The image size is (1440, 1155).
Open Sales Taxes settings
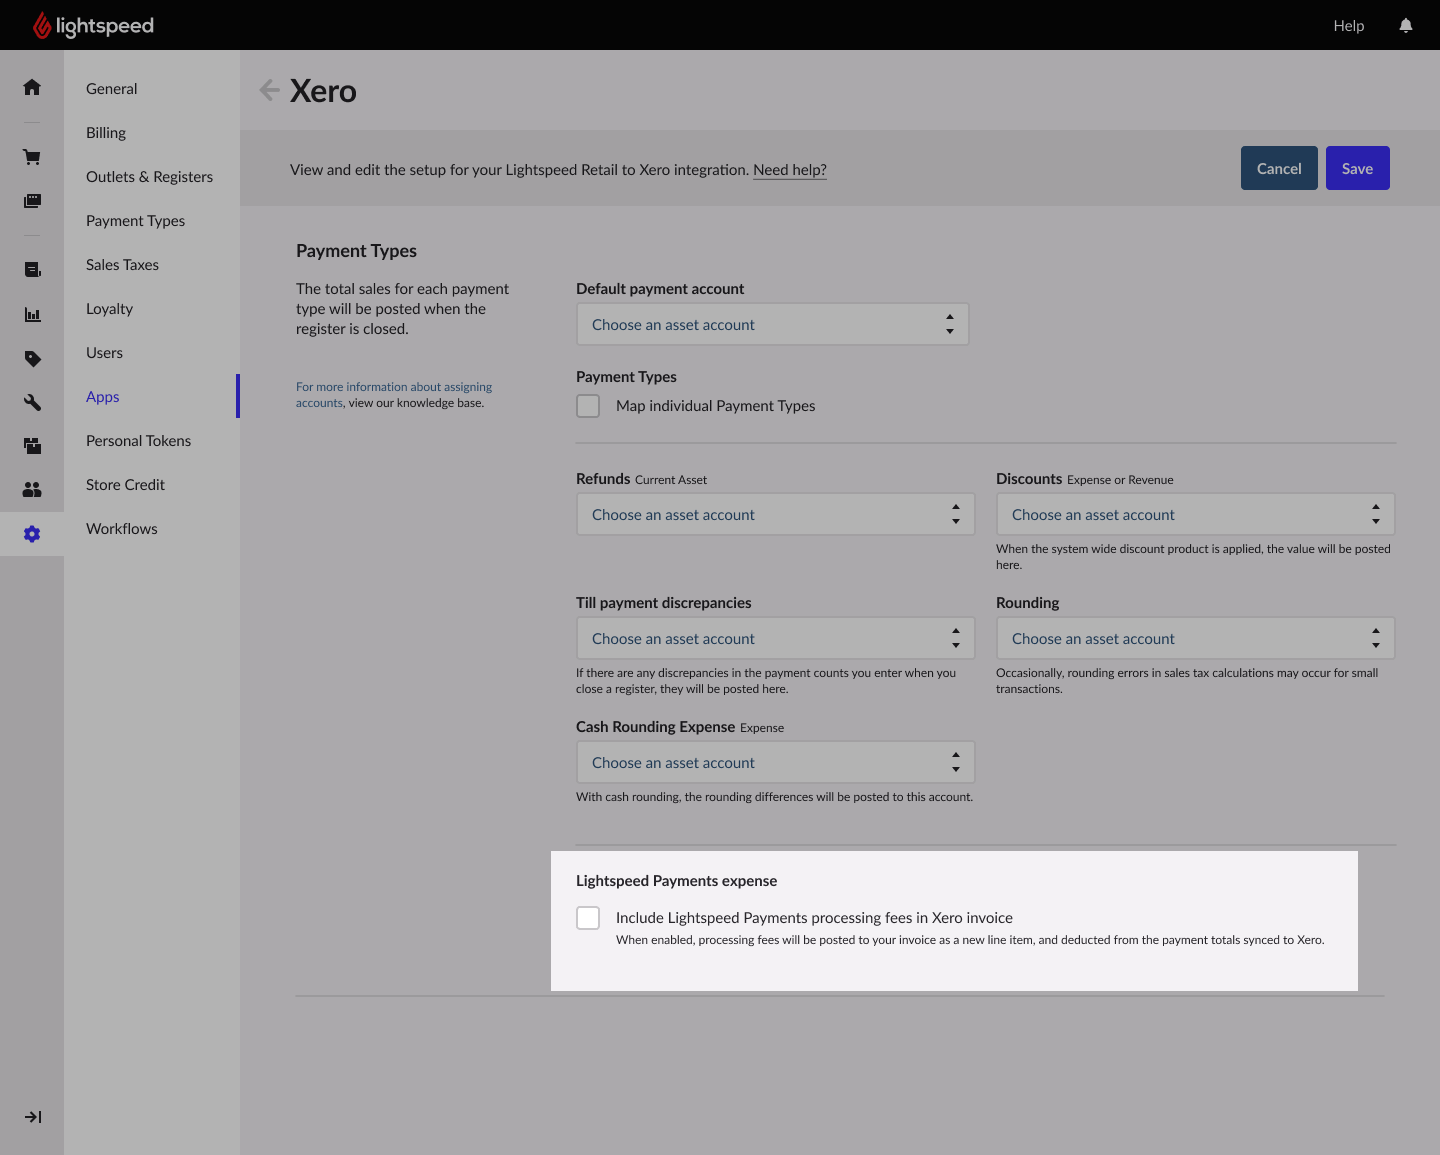coord(123,265)
